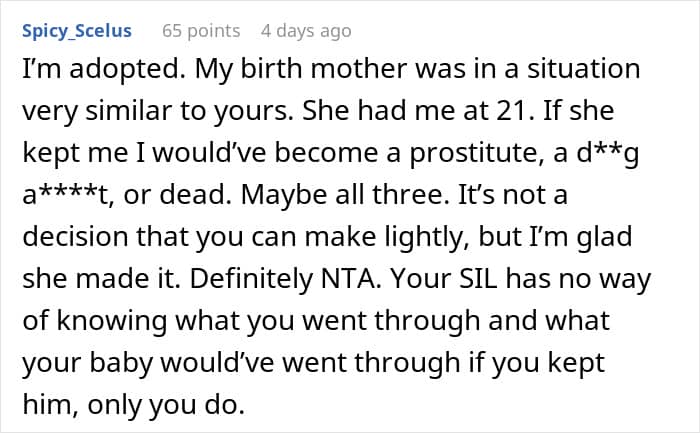
Task: Click the phrase 'Maybe all three'
Action: [344, 196]
